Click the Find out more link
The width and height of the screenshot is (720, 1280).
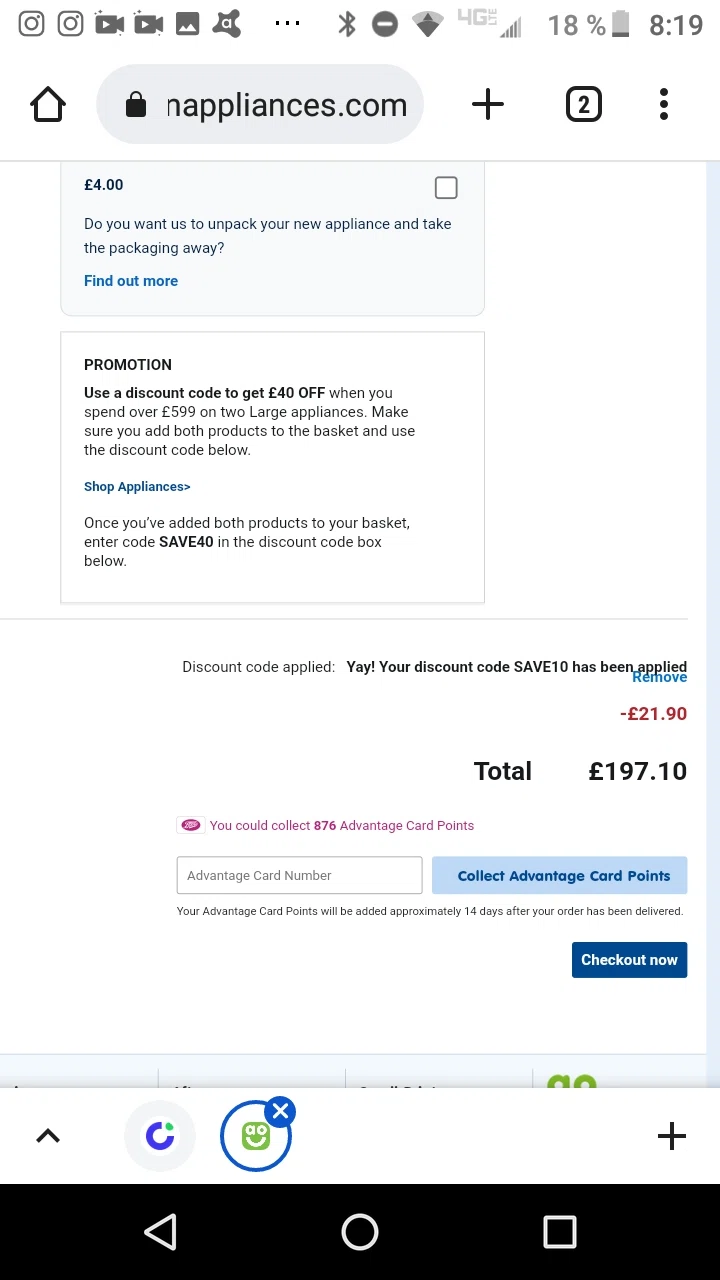131,281
